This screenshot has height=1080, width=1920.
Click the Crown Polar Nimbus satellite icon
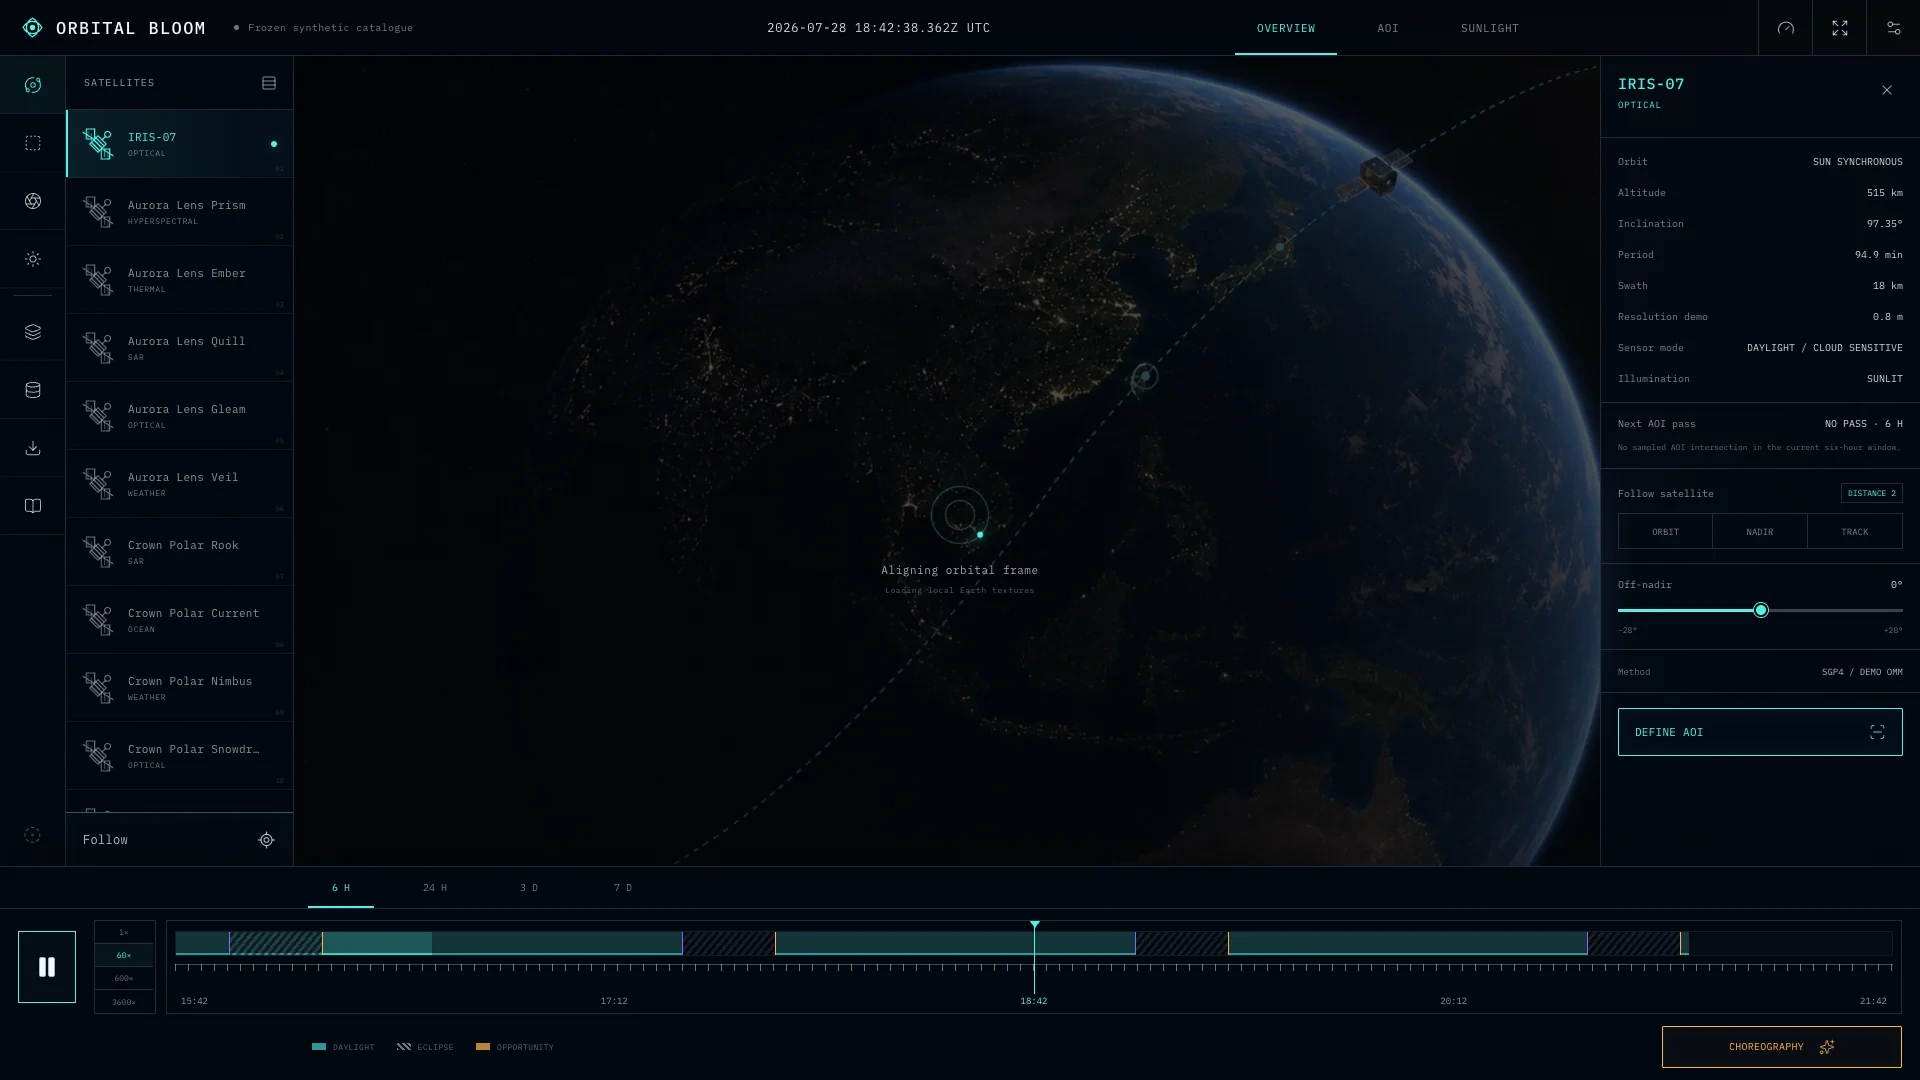[x=98, y=688]
